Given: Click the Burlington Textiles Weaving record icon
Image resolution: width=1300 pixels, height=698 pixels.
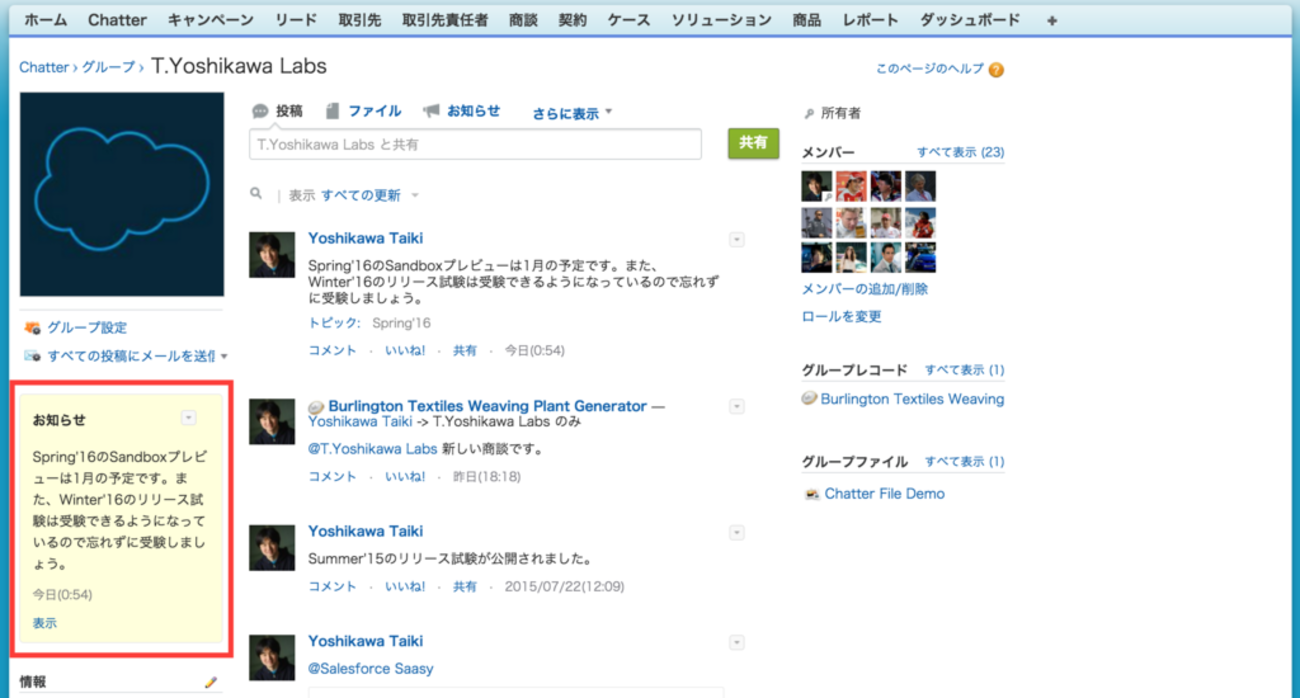Looking at the screenshot, I should 810,399.
